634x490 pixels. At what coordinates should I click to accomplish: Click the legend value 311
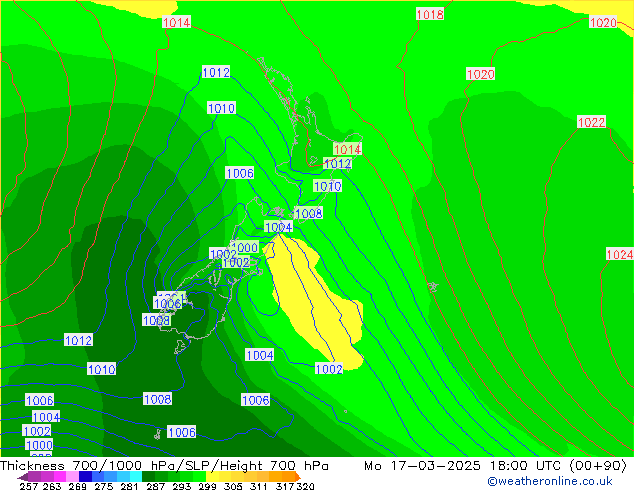259,486
